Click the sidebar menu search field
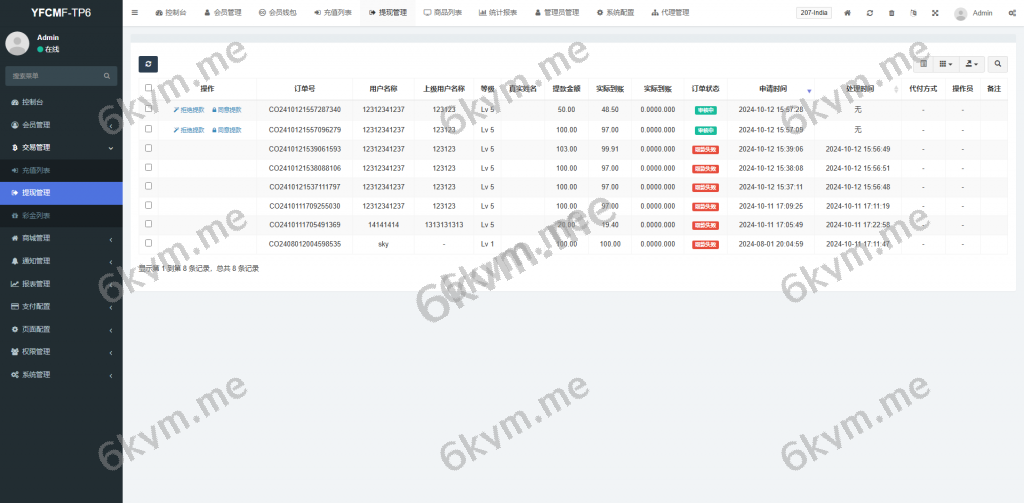The height and width of the screenshot is (503, 1024). (55, 75)
